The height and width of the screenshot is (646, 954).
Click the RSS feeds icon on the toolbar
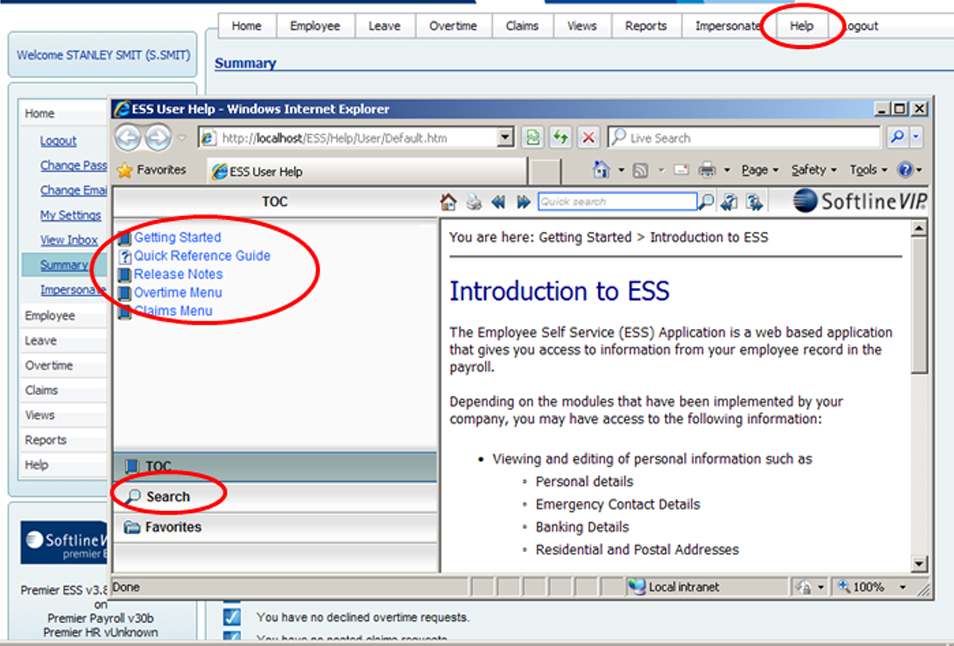point(639,169)
